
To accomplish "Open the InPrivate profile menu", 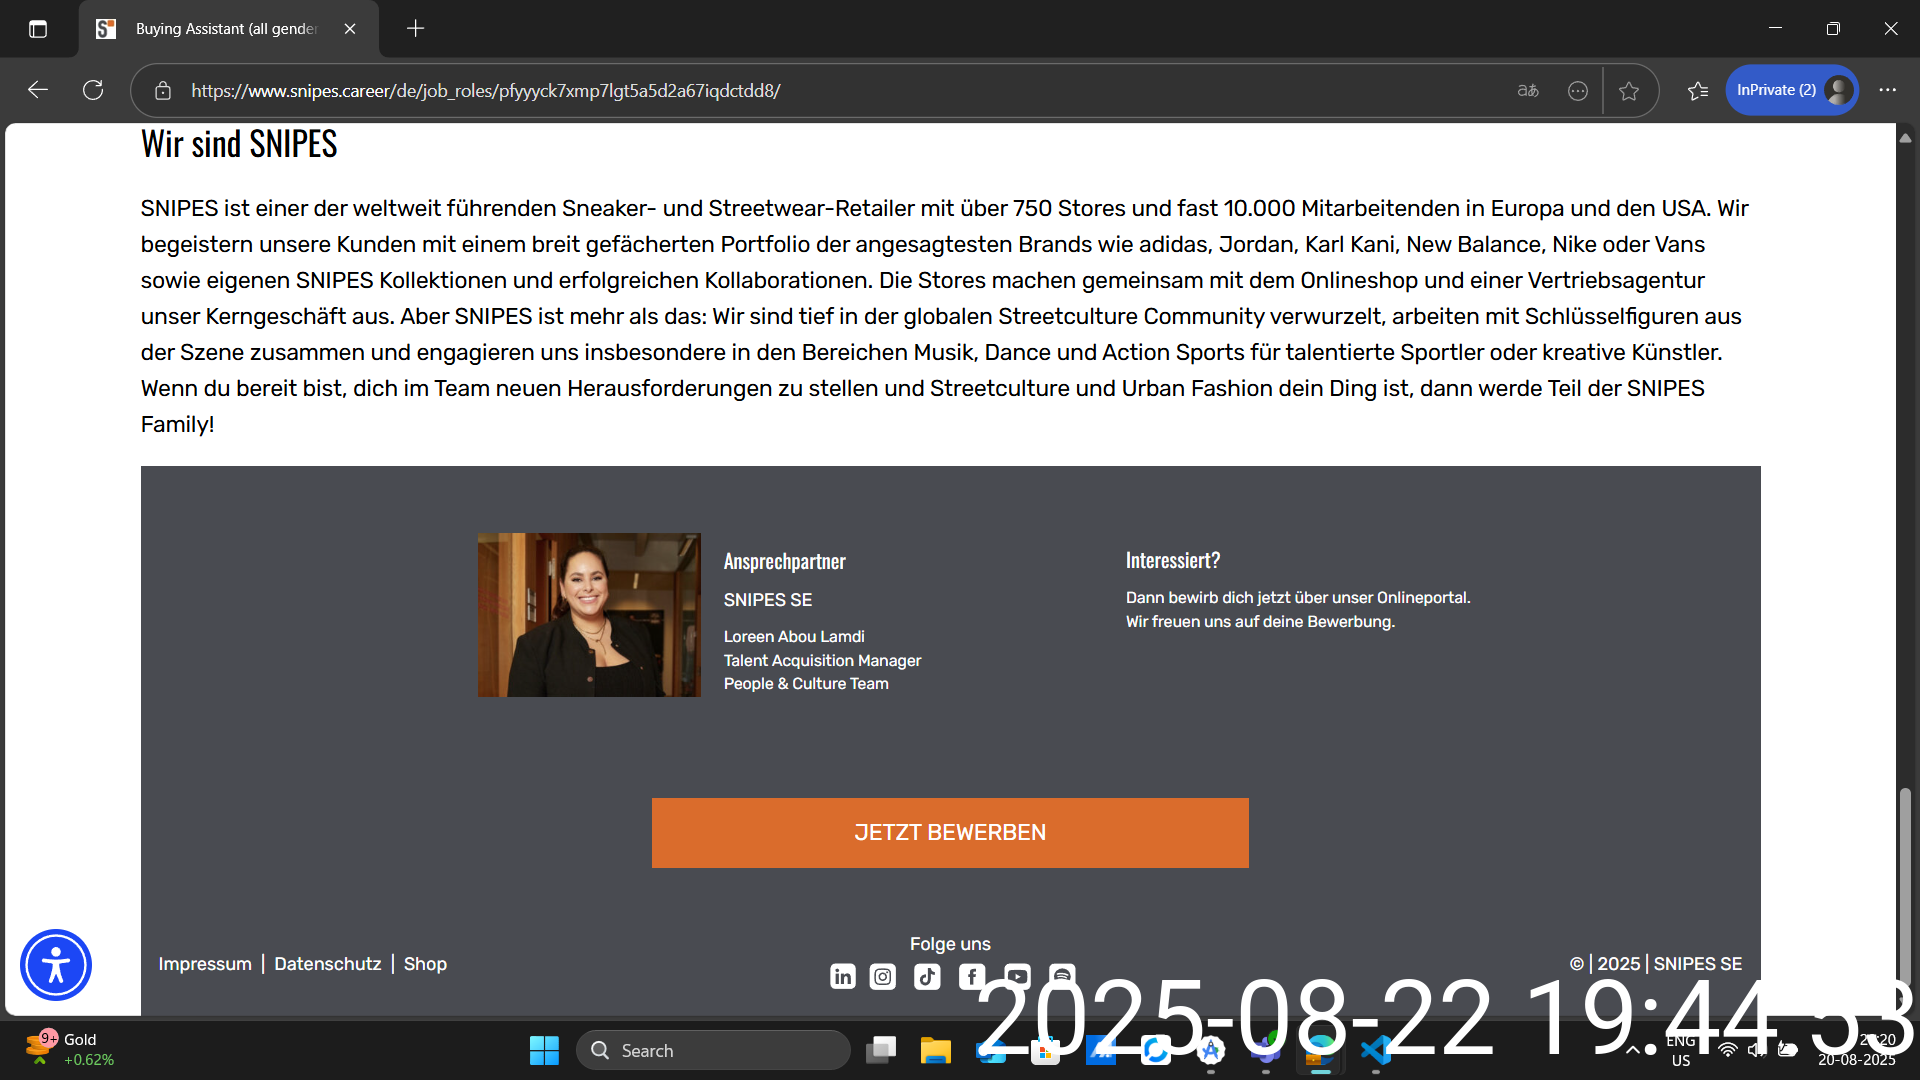I will coord(1791,91).
